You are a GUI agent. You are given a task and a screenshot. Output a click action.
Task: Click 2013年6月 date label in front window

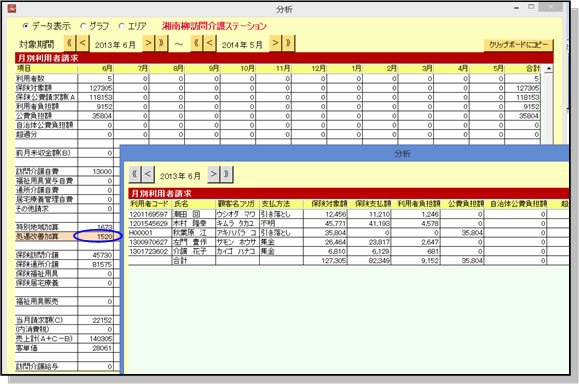tap(181, 176)
